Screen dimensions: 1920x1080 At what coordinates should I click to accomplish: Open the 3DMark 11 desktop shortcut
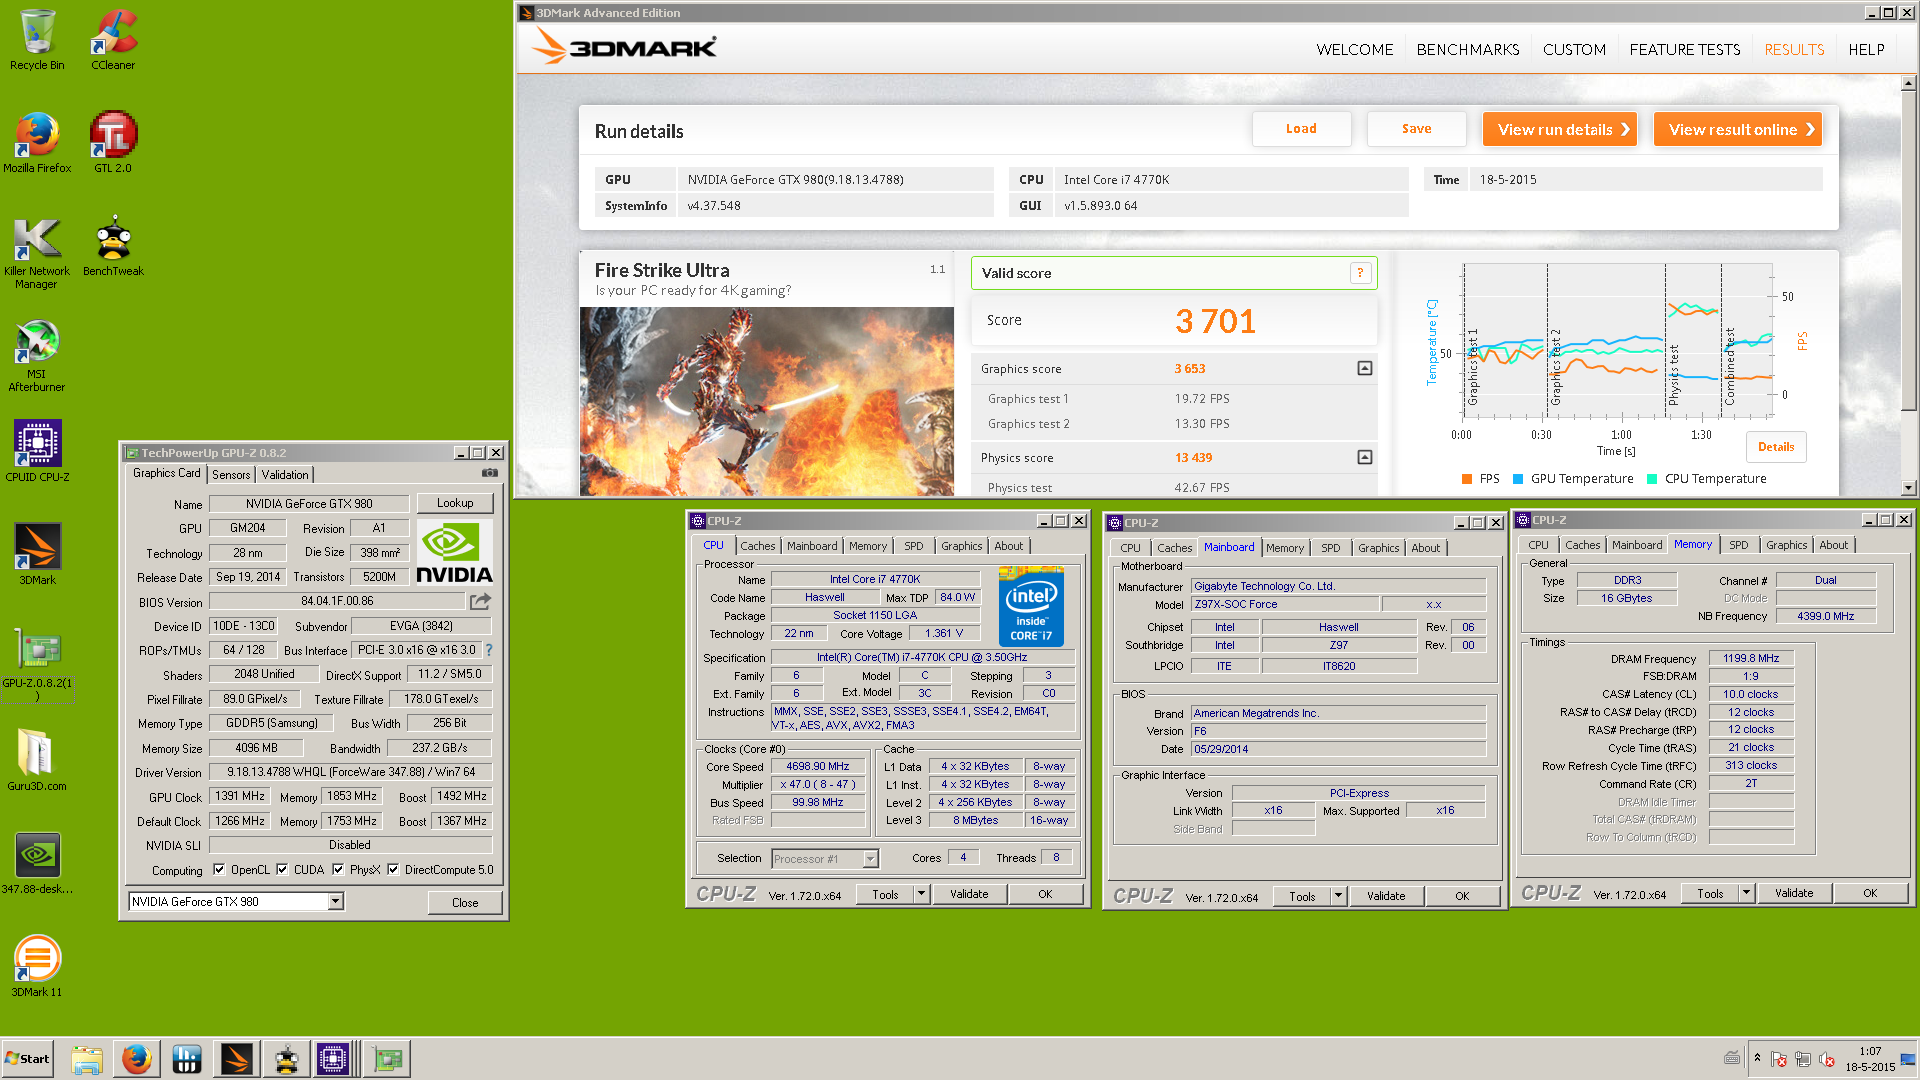pos(37,966)
